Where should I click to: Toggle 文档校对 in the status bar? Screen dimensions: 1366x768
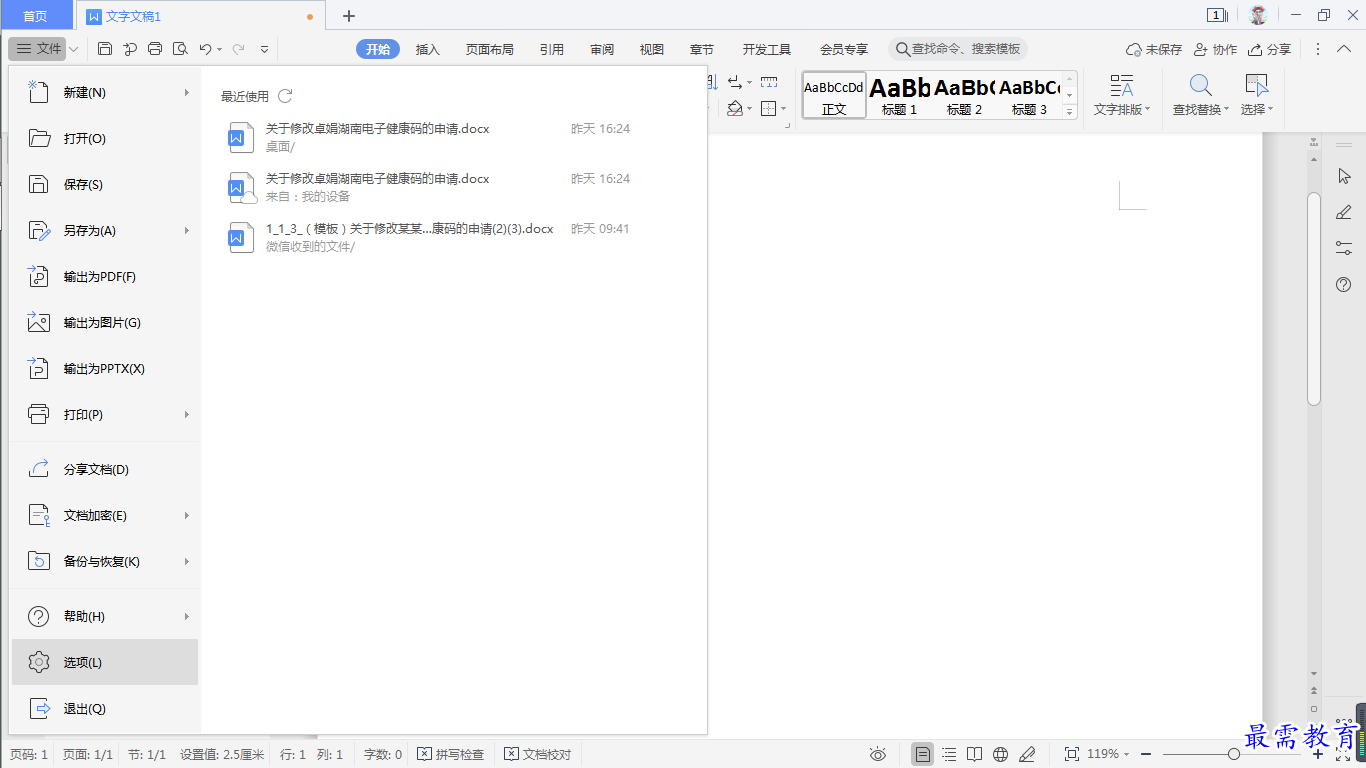point(538,754)
